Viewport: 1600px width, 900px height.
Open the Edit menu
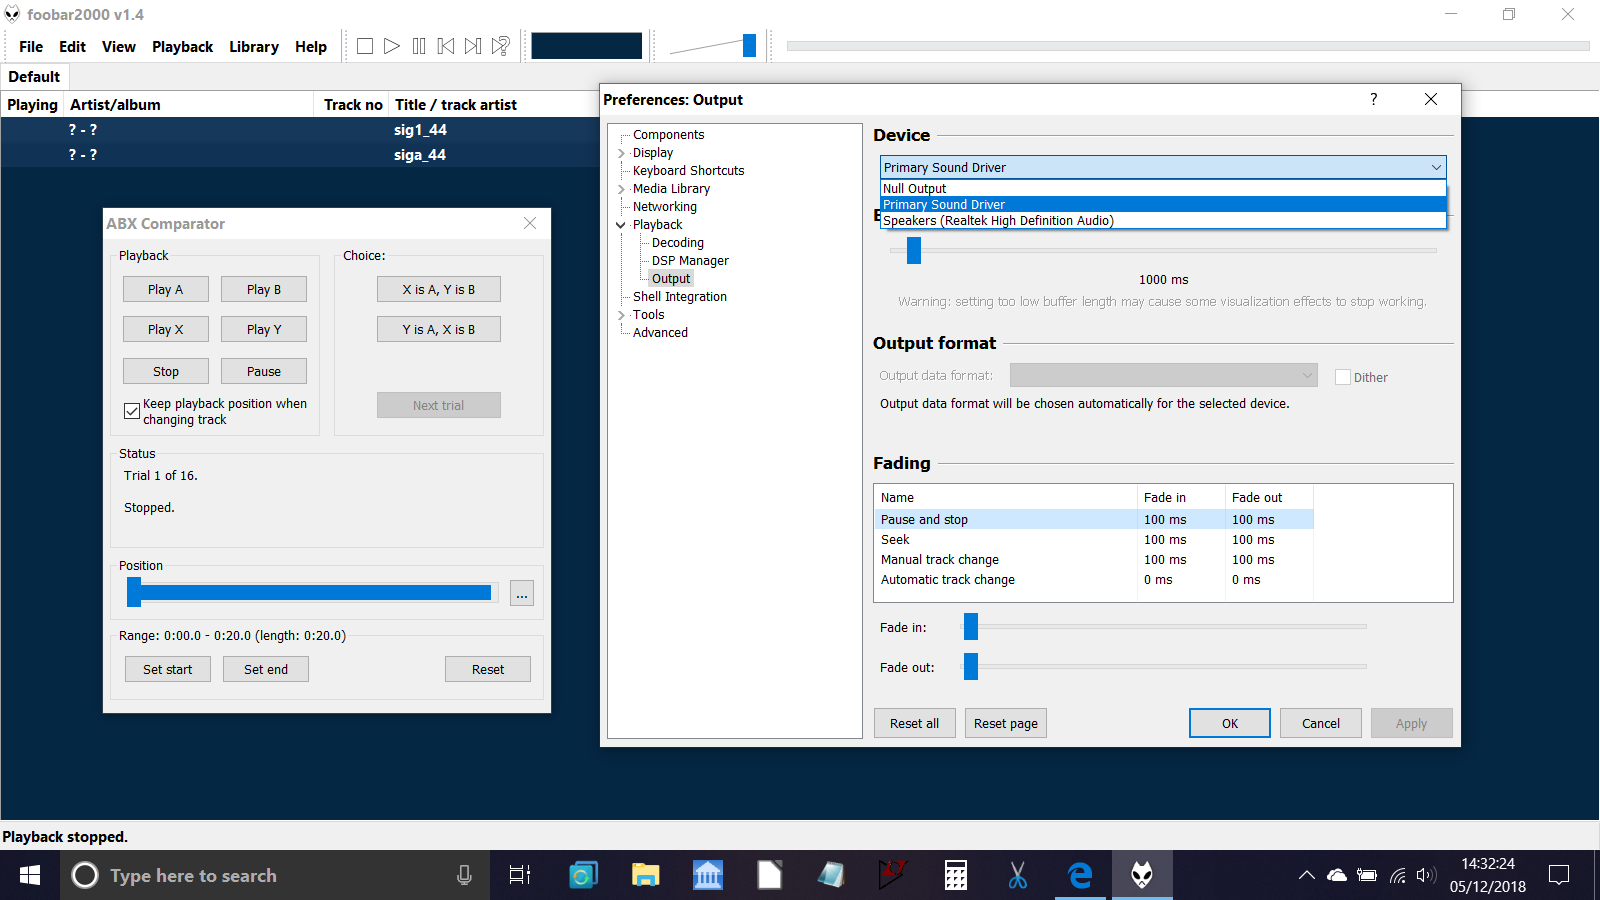(x=72, y=46)
